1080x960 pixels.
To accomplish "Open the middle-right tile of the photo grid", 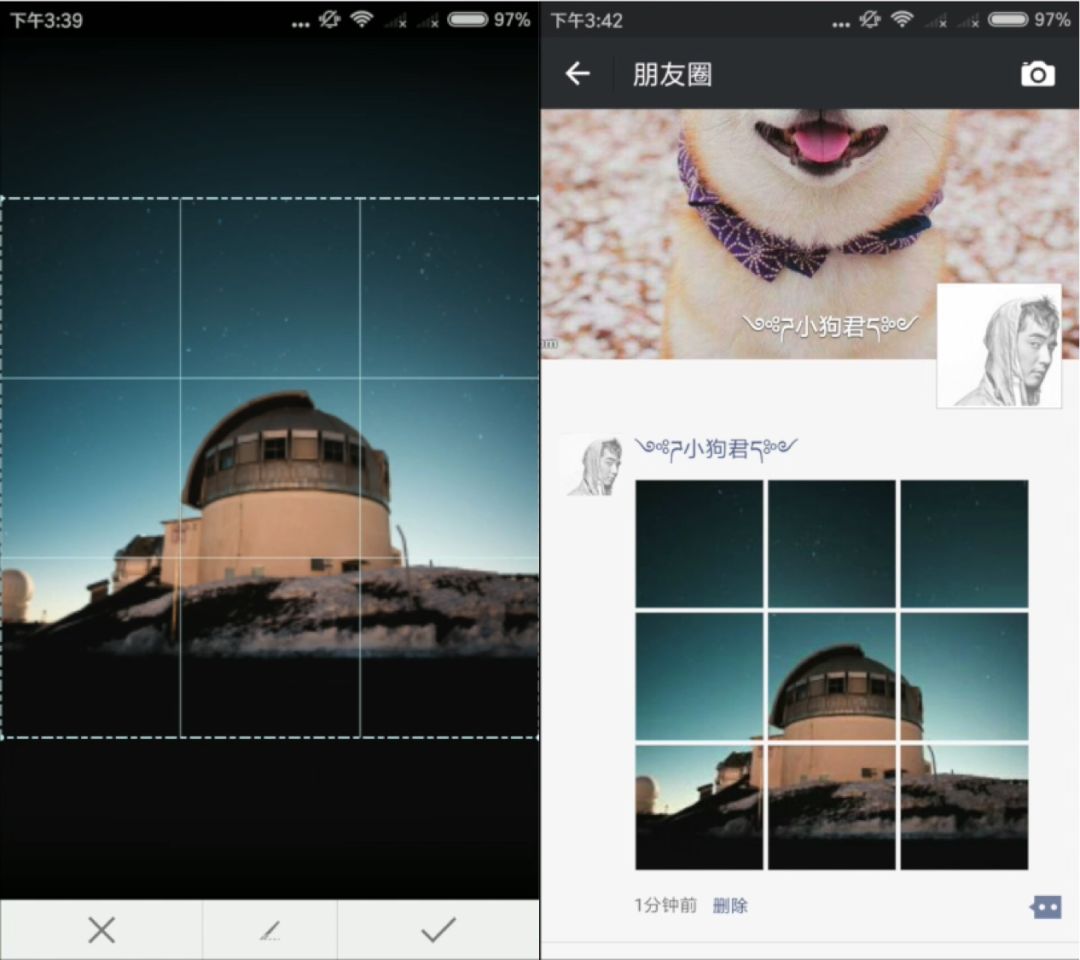I will tap(964, 676).
